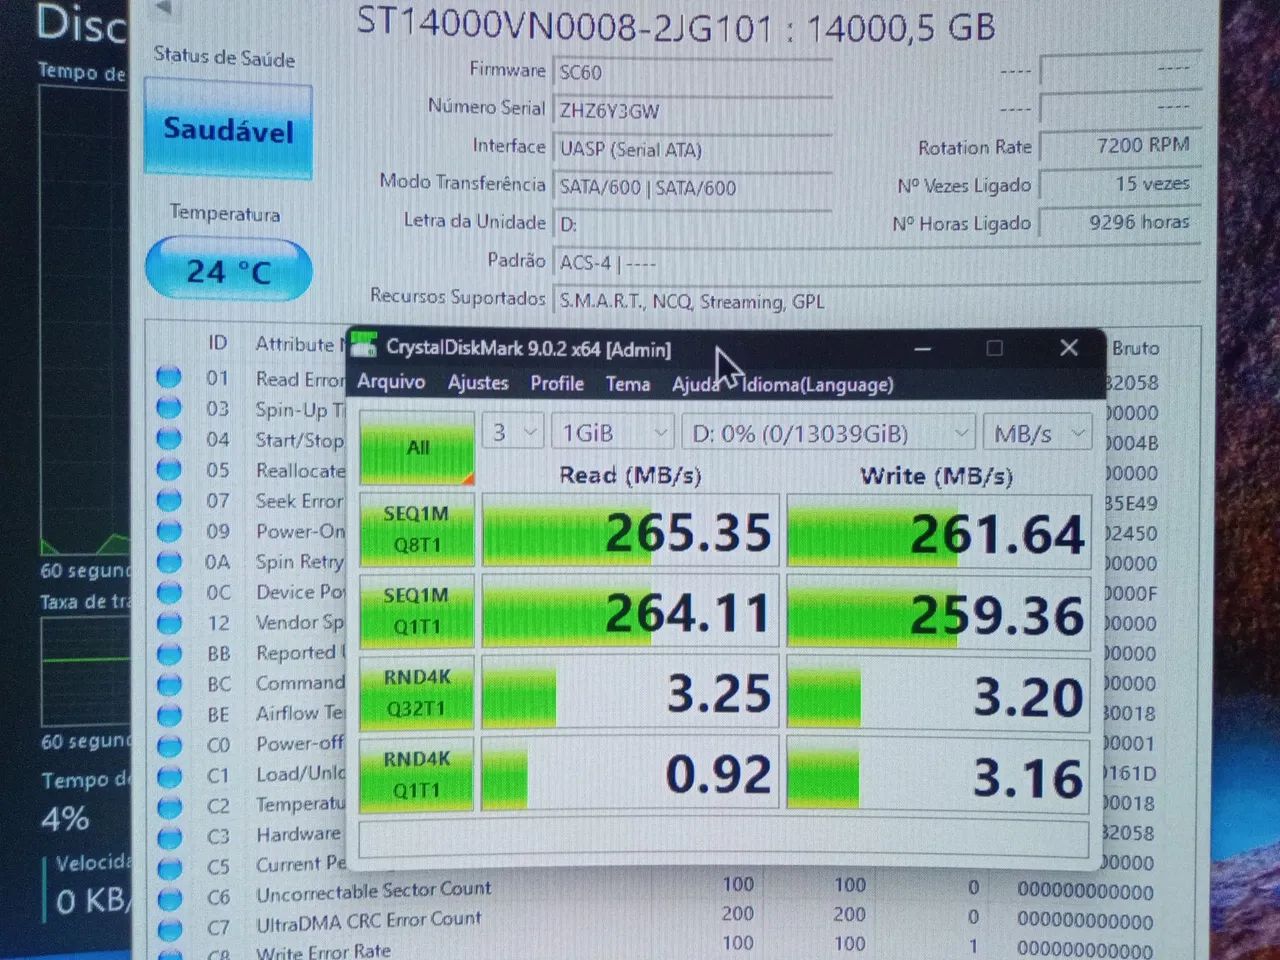Click the SEQ1M Q8T1 read result 265.35
Image resolution: width=1280 pixels, height=960 pixels.
(x=631, y=531)
